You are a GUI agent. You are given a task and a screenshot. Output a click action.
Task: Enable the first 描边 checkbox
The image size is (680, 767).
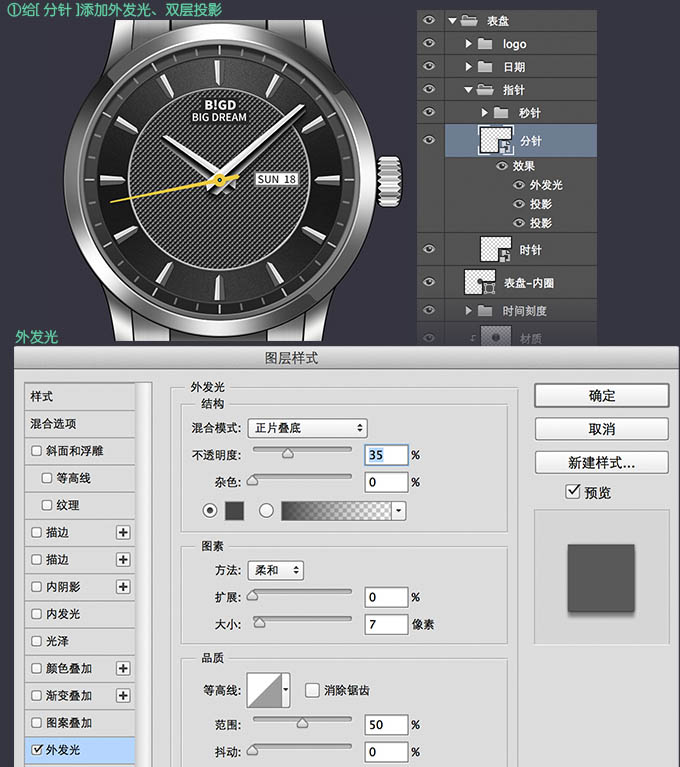[x=36, y=532]
